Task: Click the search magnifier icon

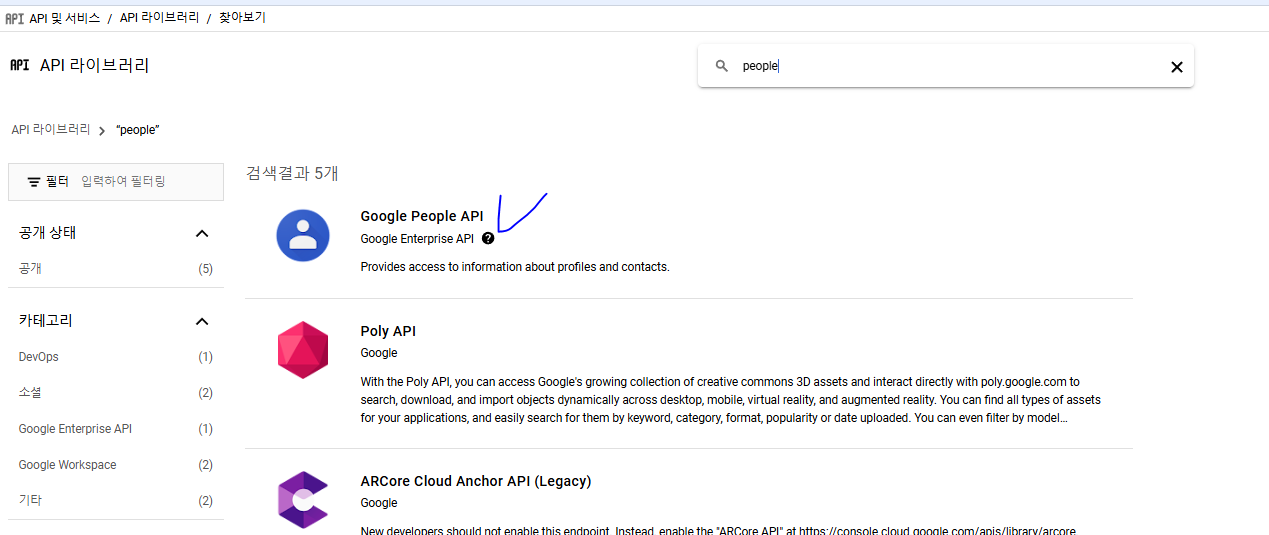Action: point(722,66)
